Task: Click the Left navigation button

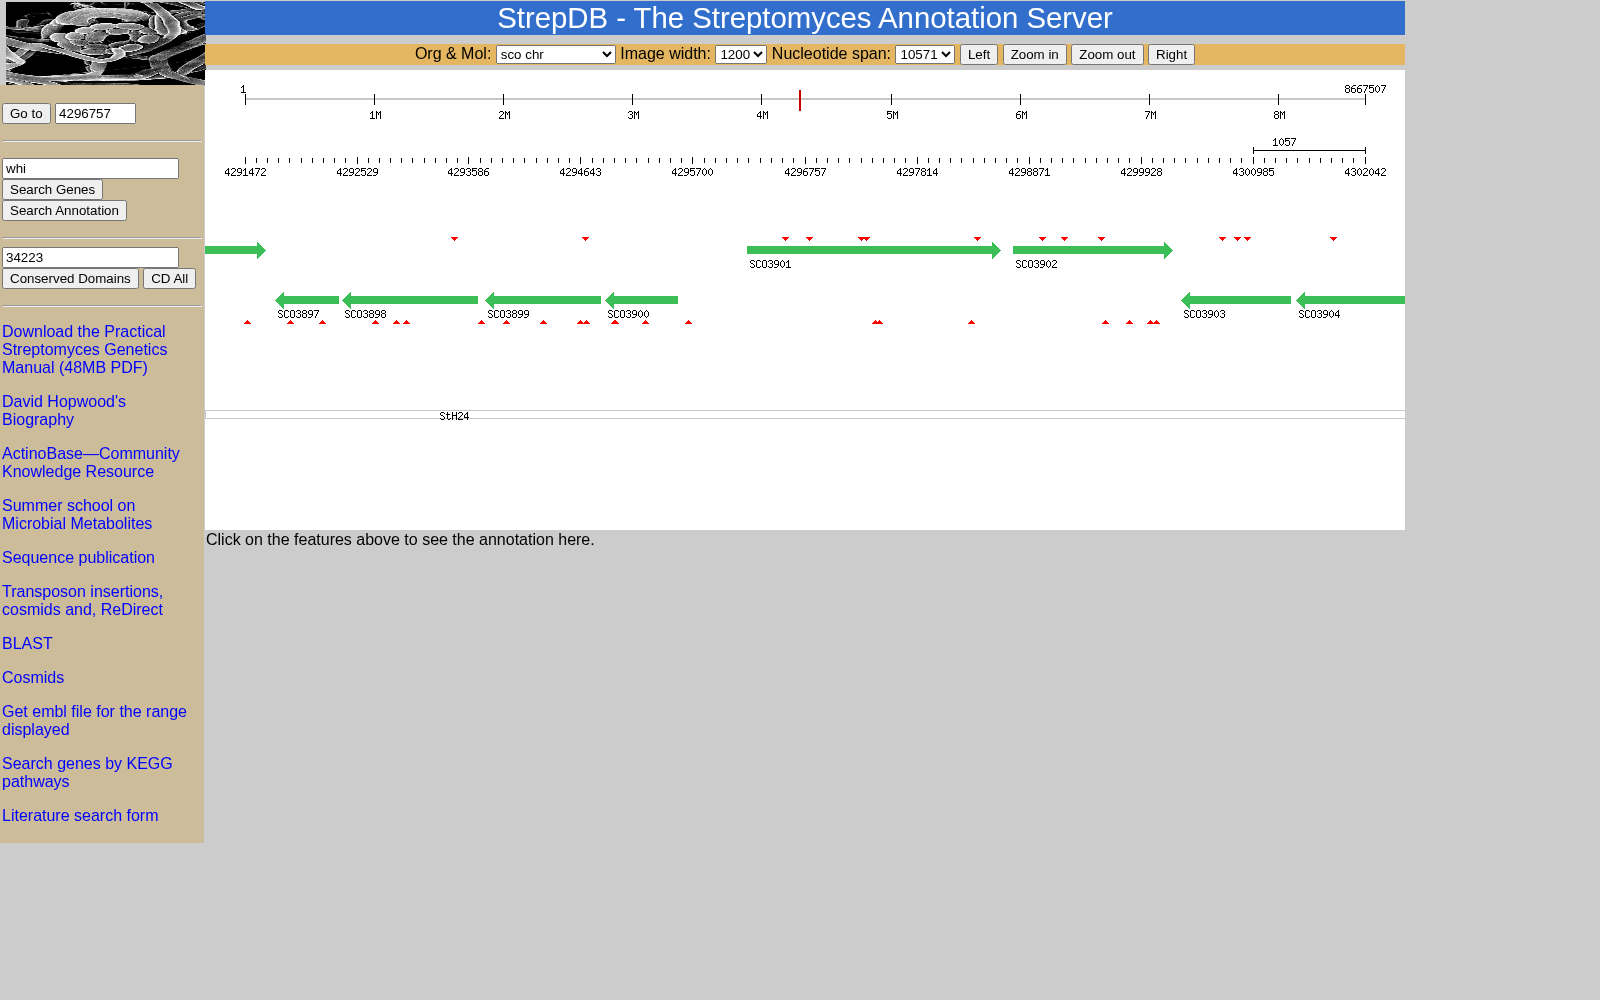Action: [x=979, y=54]
